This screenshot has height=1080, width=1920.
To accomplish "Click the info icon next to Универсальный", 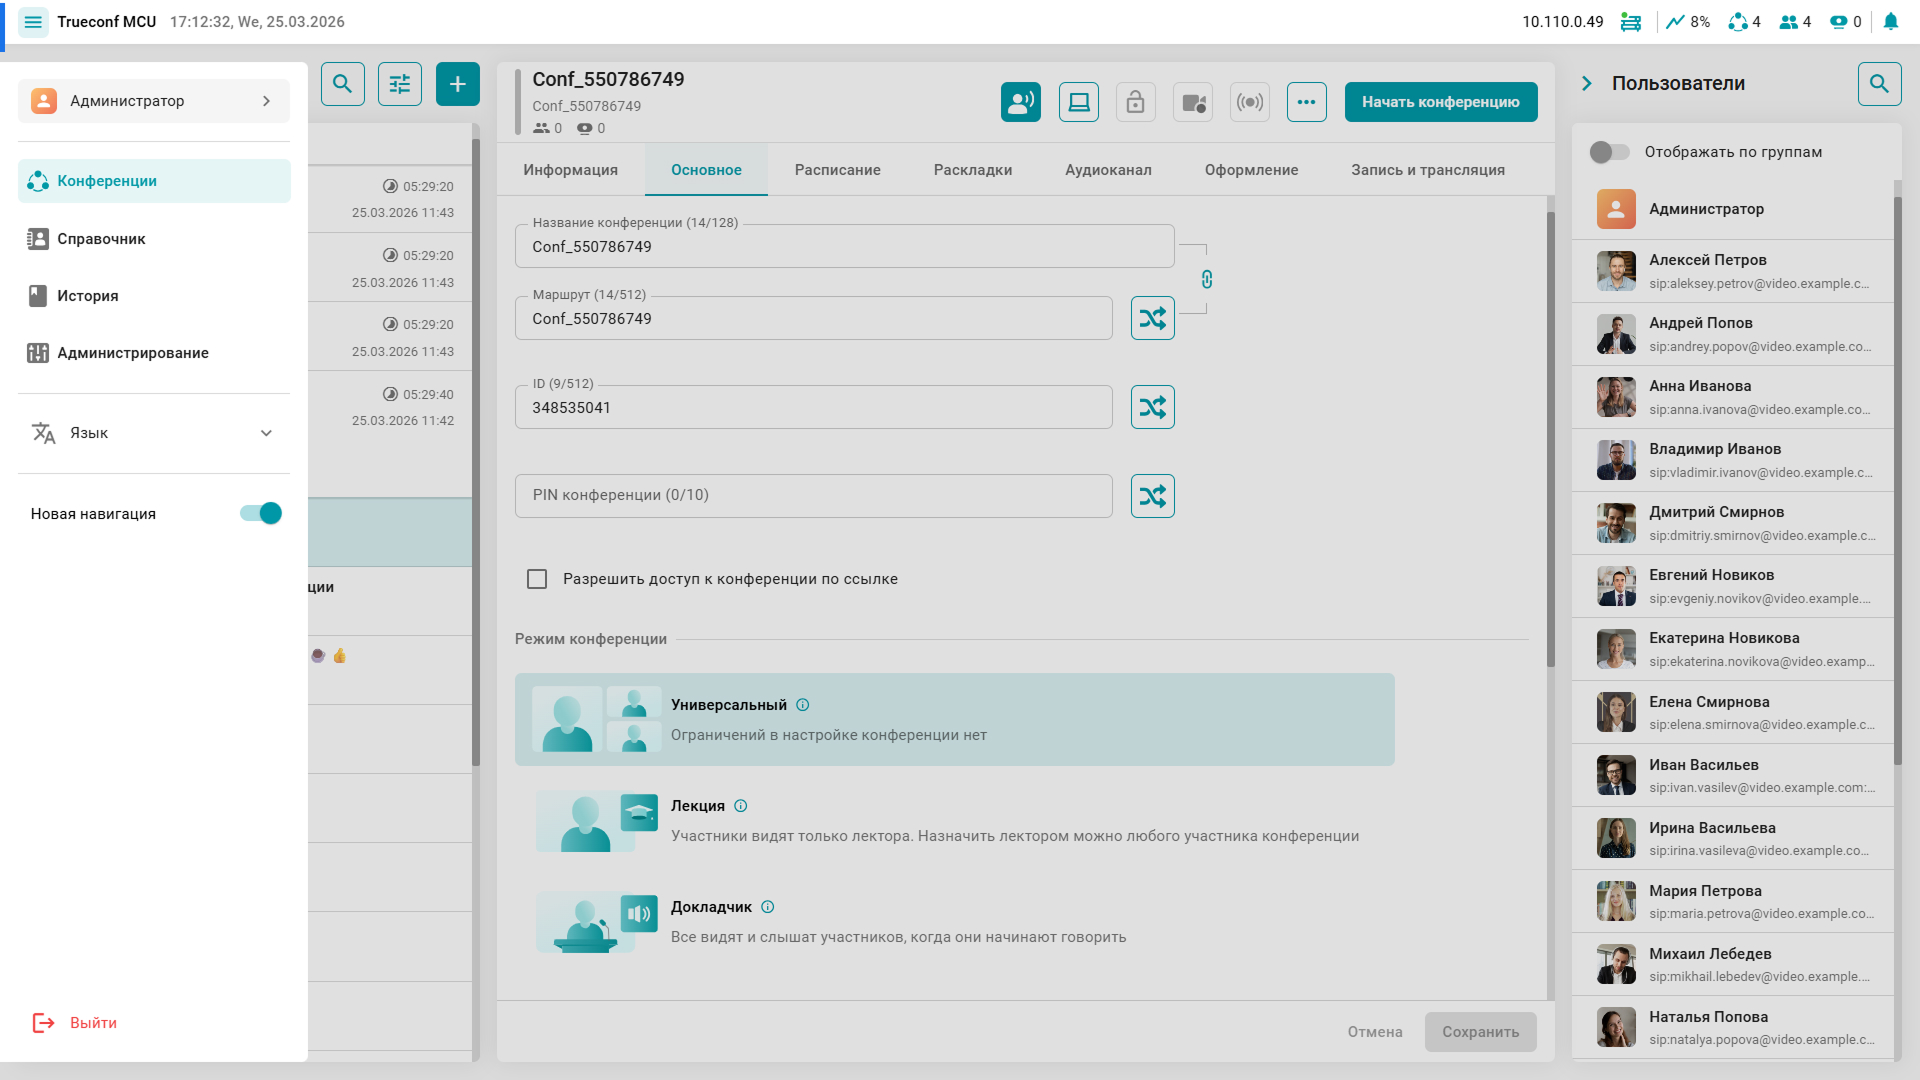I will coord(803,705).
